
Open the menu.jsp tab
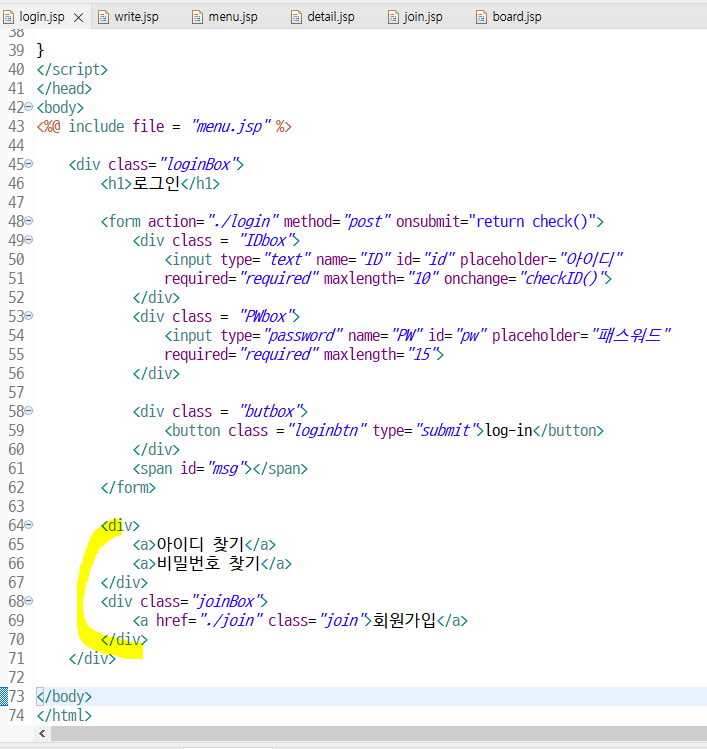coord(233,17)
